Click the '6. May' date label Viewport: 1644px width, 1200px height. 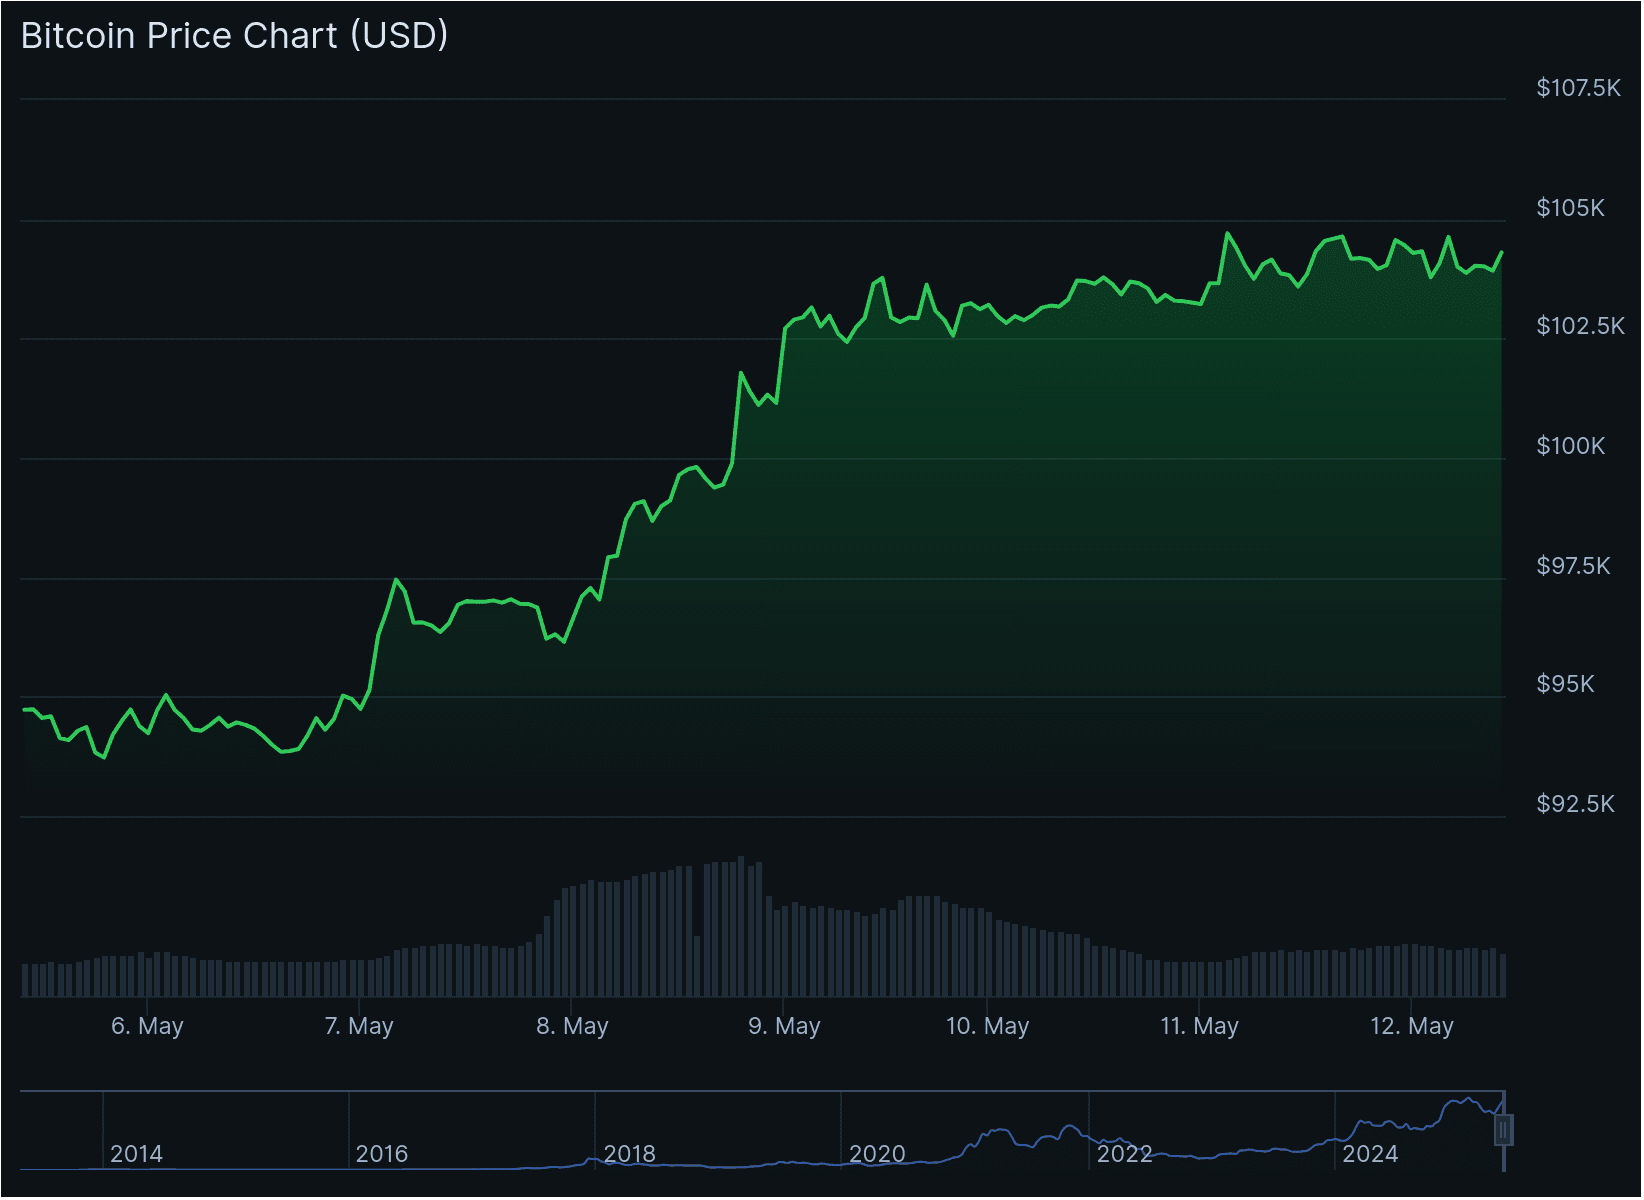click(147, 1027)
